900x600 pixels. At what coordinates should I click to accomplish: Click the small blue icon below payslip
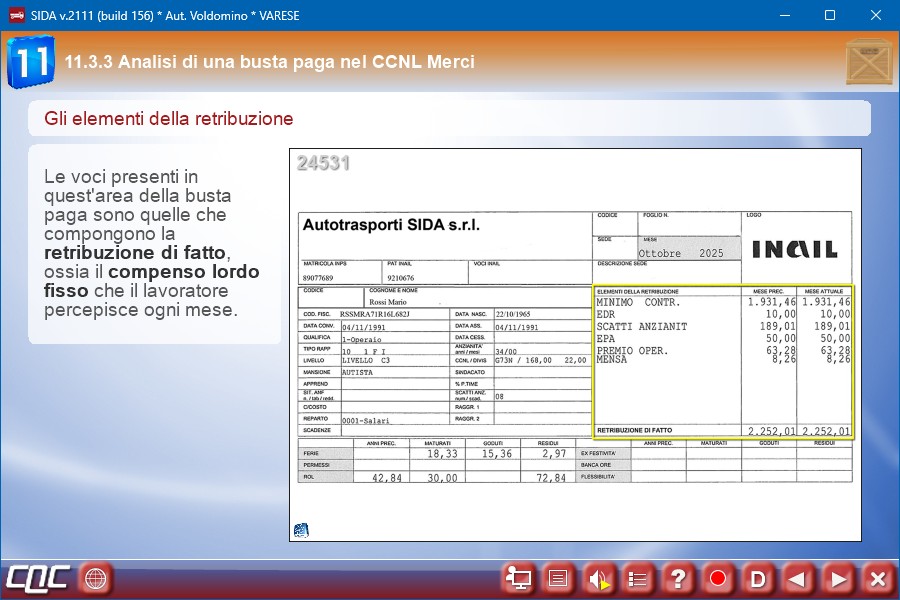pos(301,530)
